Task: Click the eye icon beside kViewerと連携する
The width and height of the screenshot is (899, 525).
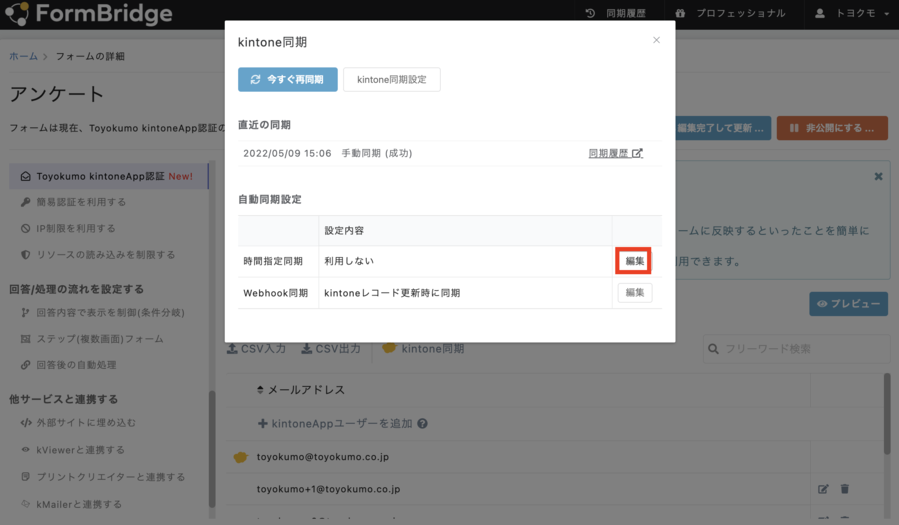Action: point(25,450)
